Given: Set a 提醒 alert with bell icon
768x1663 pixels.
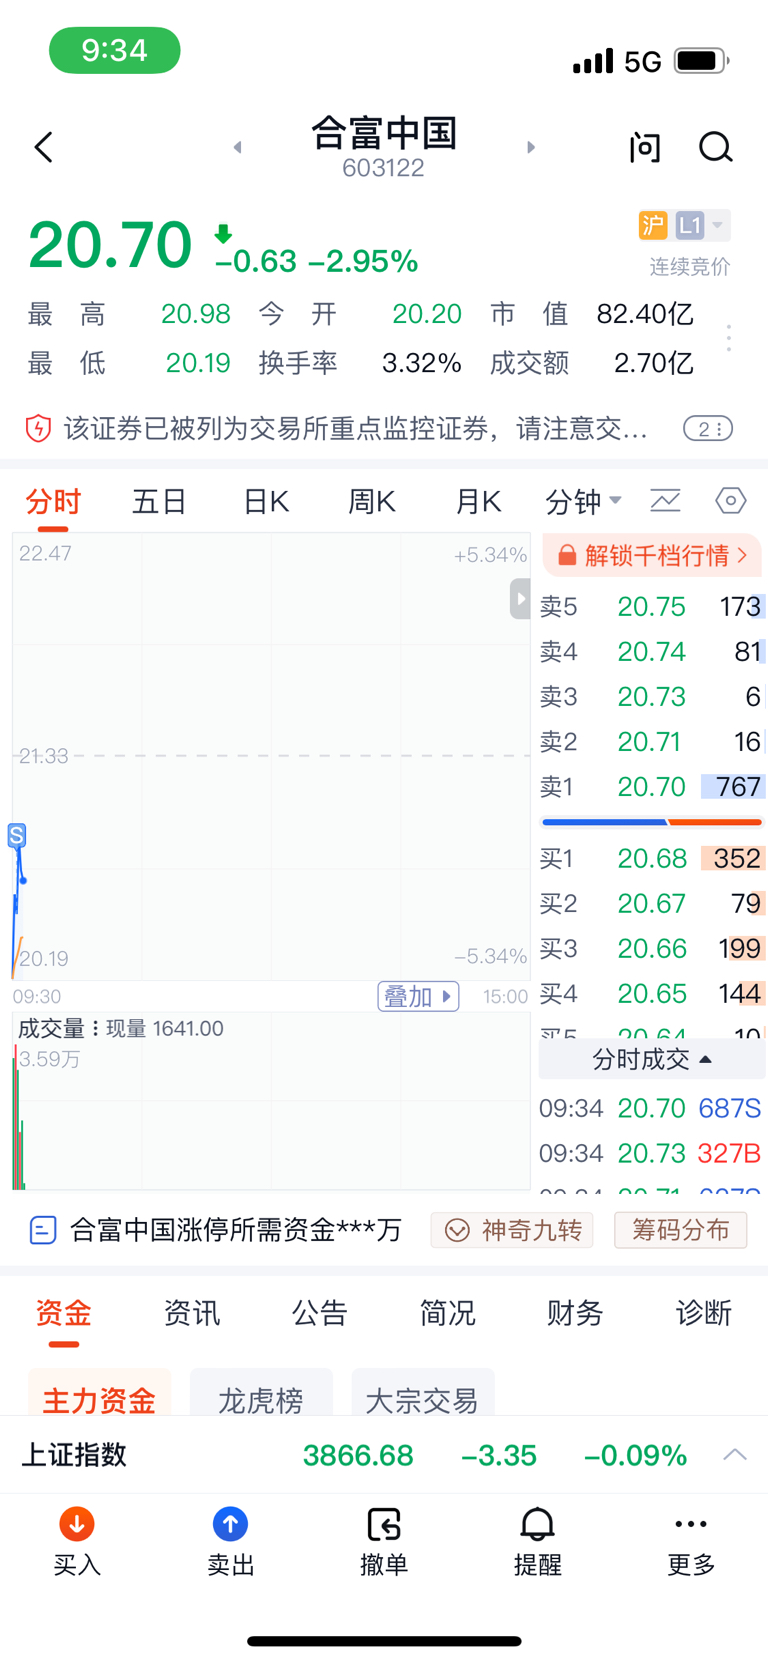Looking at the screenshot, I should 537,1524.
